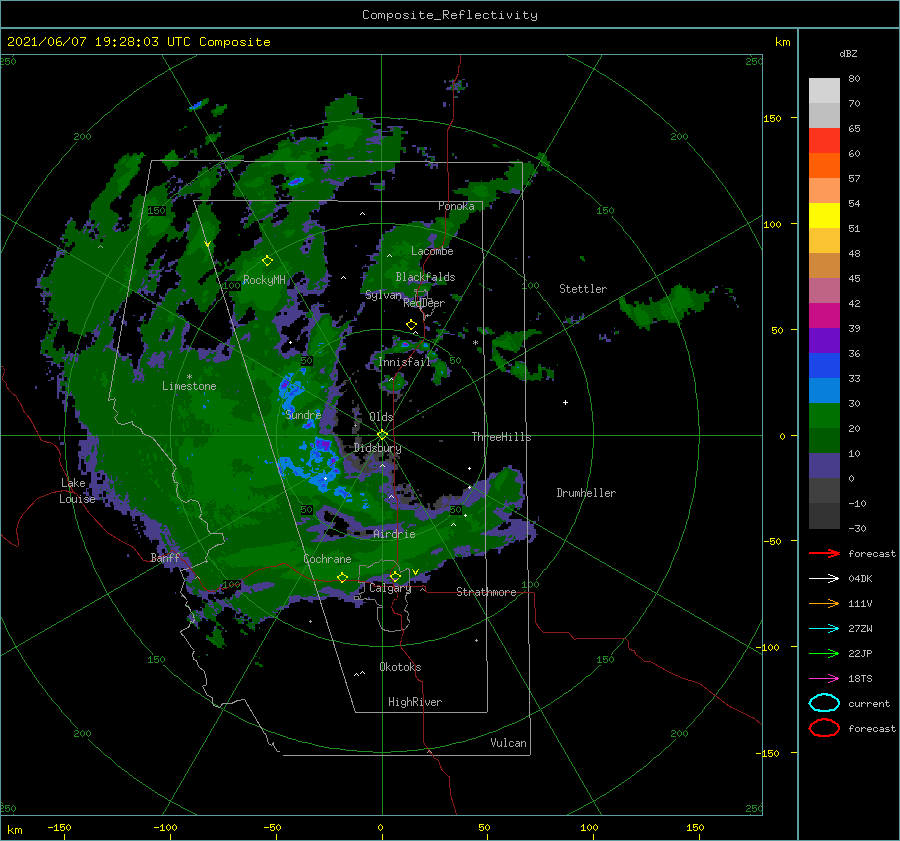Click the Okotoks label
Image resolution: width=900 pixels, height=841 pixels.
[400, 667]
